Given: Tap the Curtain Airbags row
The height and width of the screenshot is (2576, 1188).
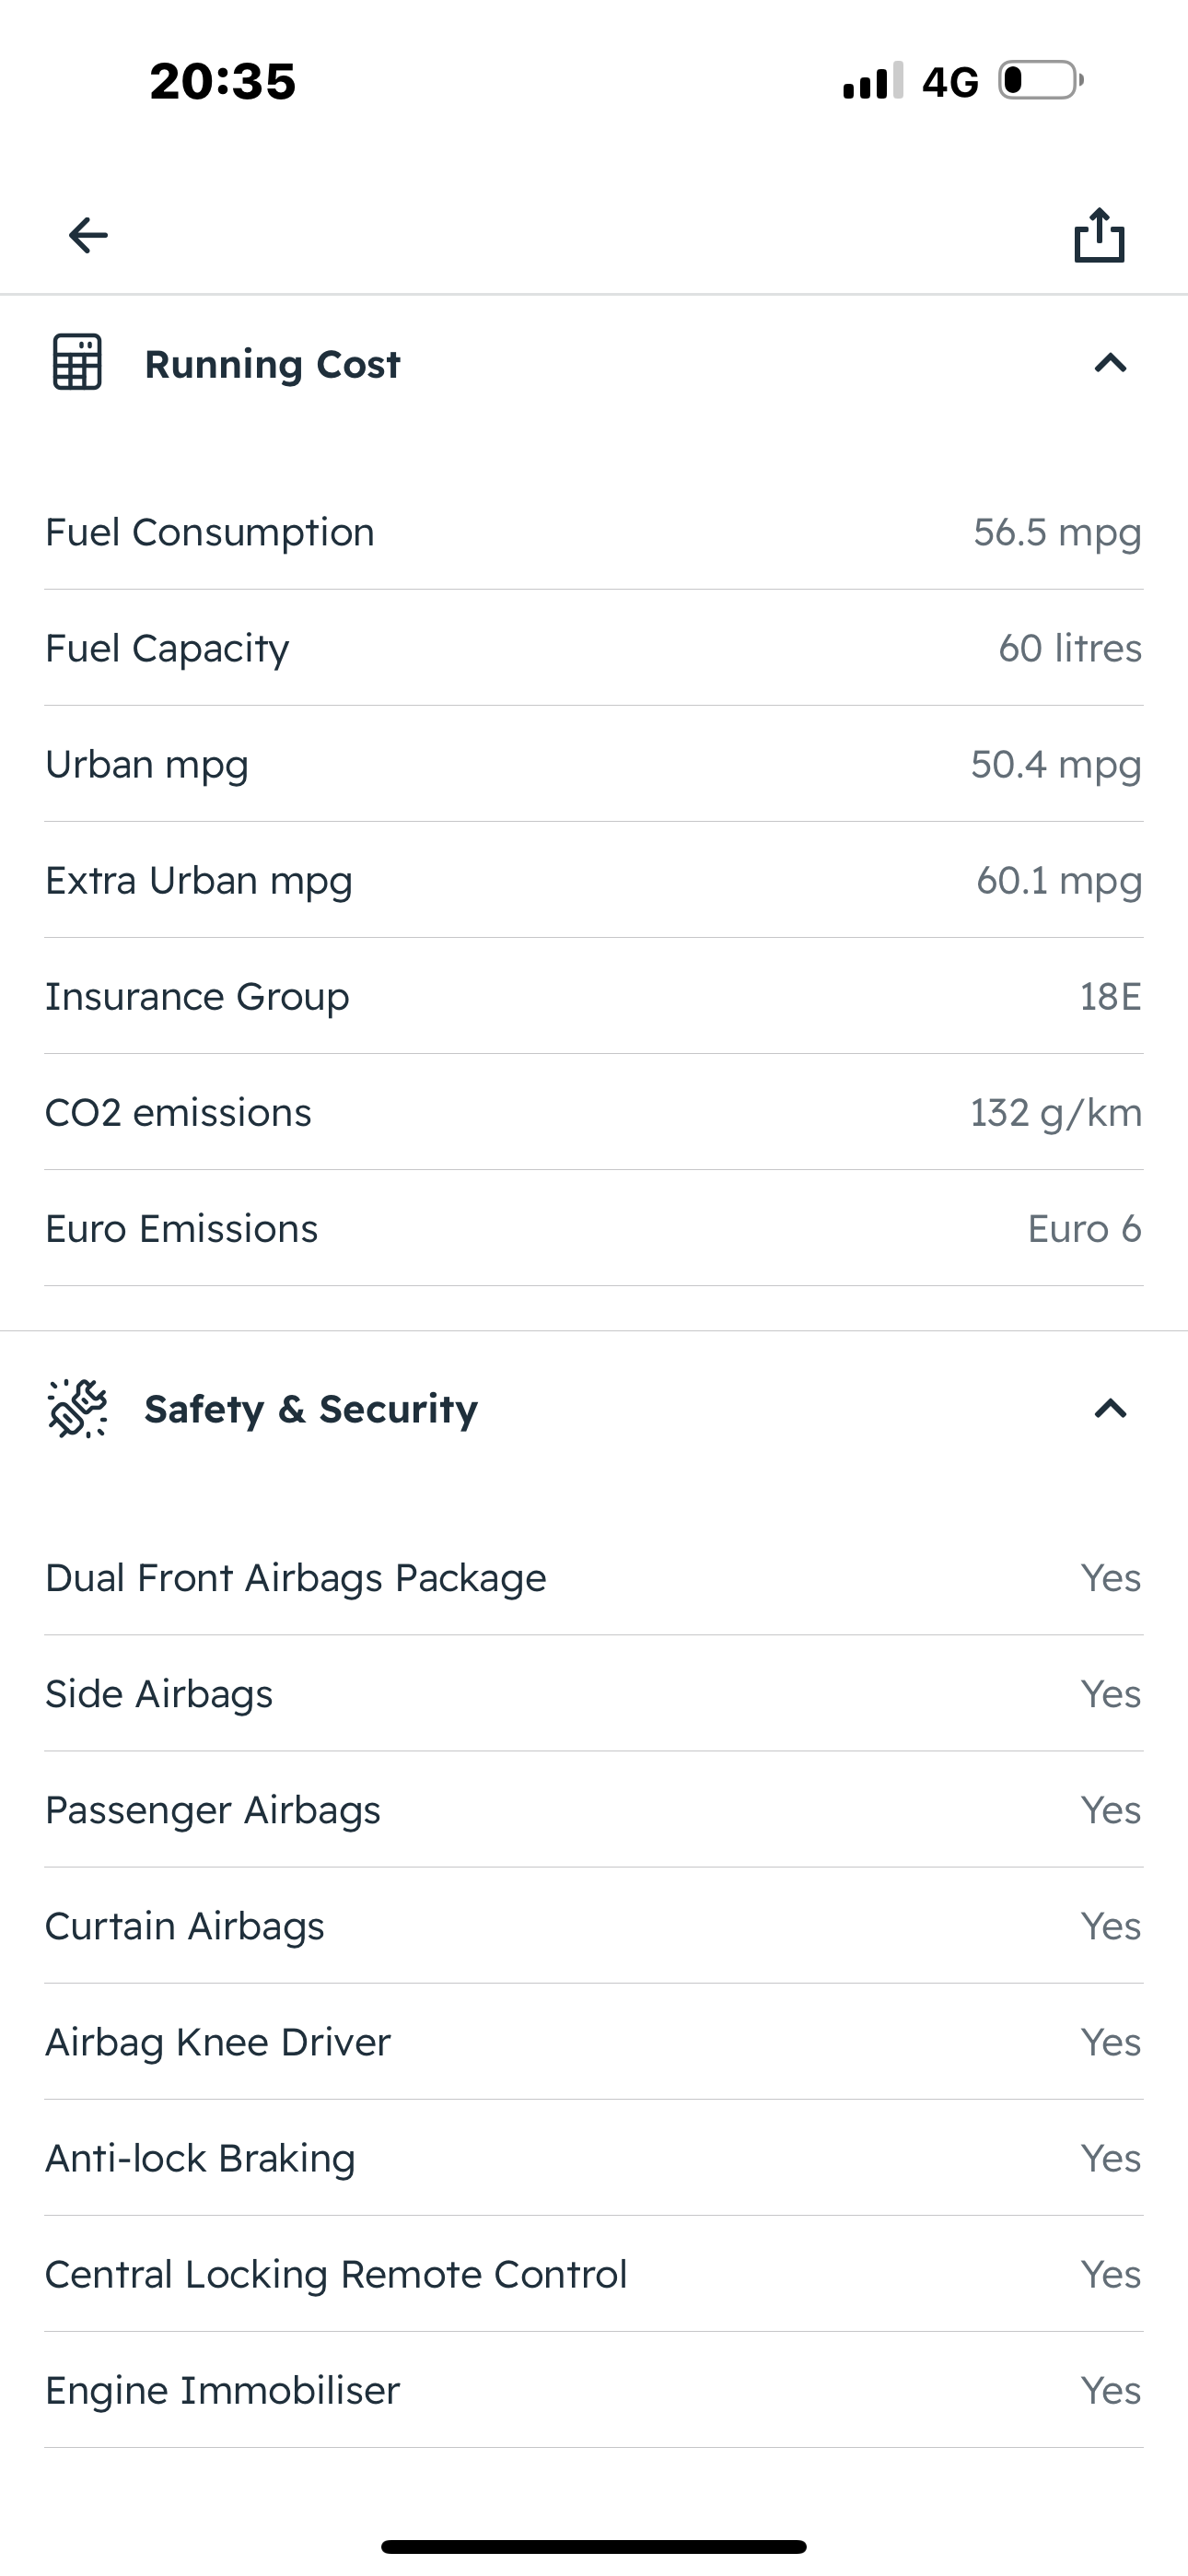Looking at the screenshot, I should tap(594, 1926).
